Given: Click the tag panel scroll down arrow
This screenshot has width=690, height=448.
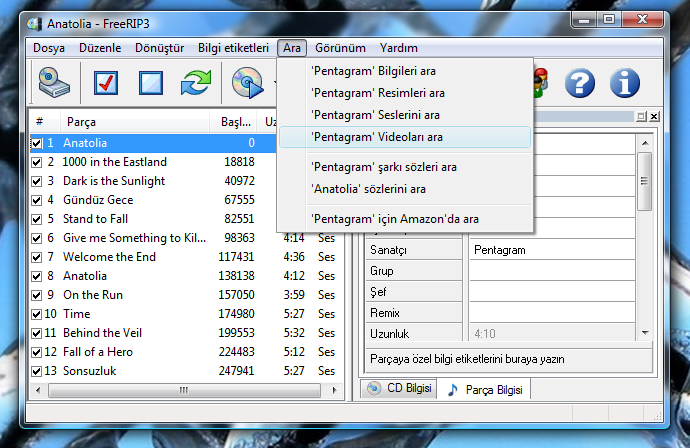Looking at the screenshot, I should click(645, 333).
